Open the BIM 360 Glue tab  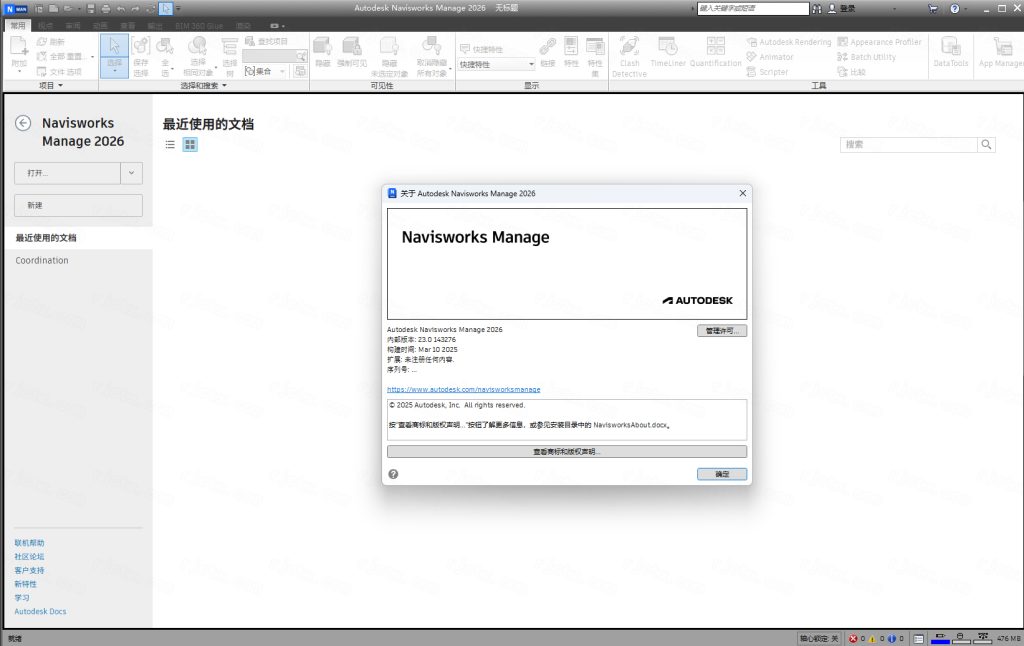(x=198, y=25)
